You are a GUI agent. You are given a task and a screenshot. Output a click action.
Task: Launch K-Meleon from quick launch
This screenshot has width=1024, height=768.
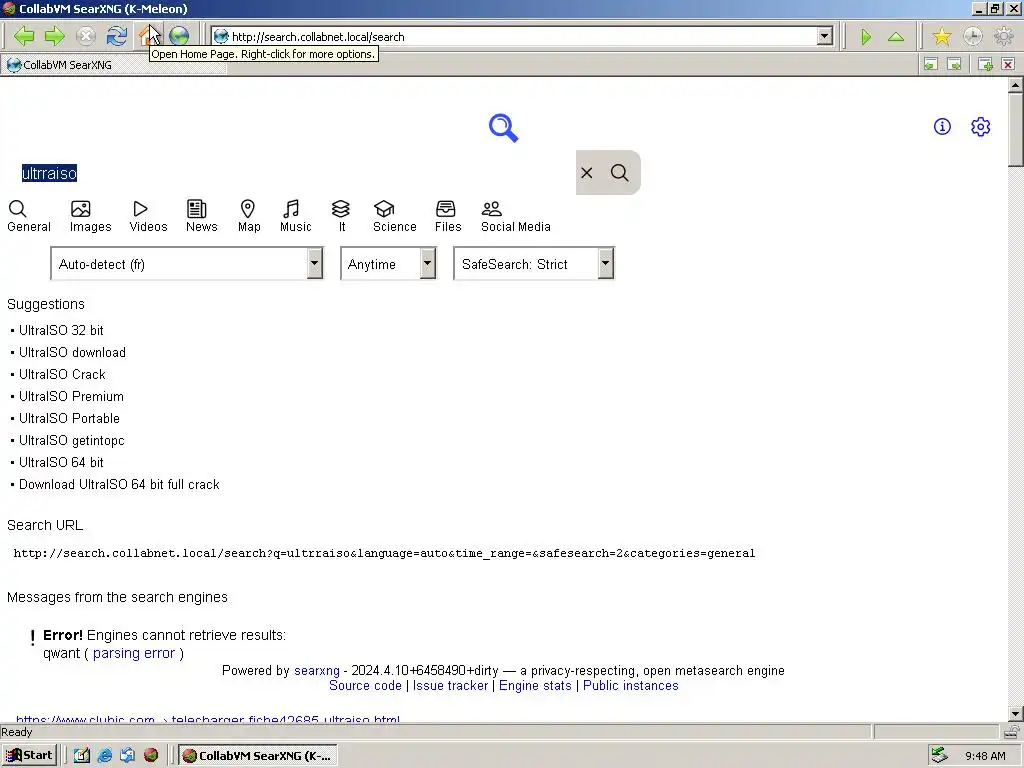[x=151, y=755]
